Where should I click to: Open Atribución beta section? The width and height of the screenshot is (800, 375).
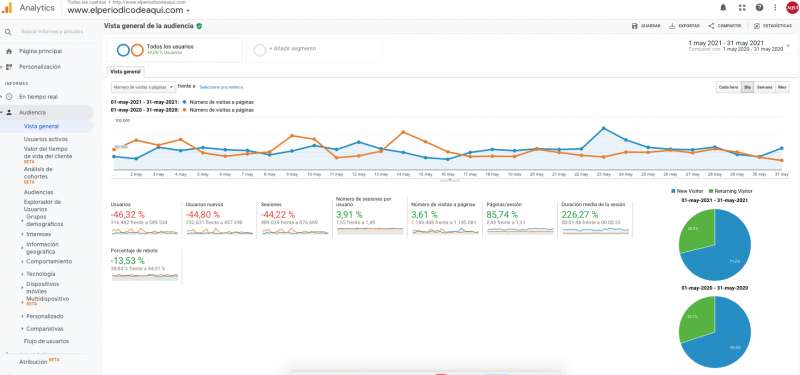pos(40,361)
